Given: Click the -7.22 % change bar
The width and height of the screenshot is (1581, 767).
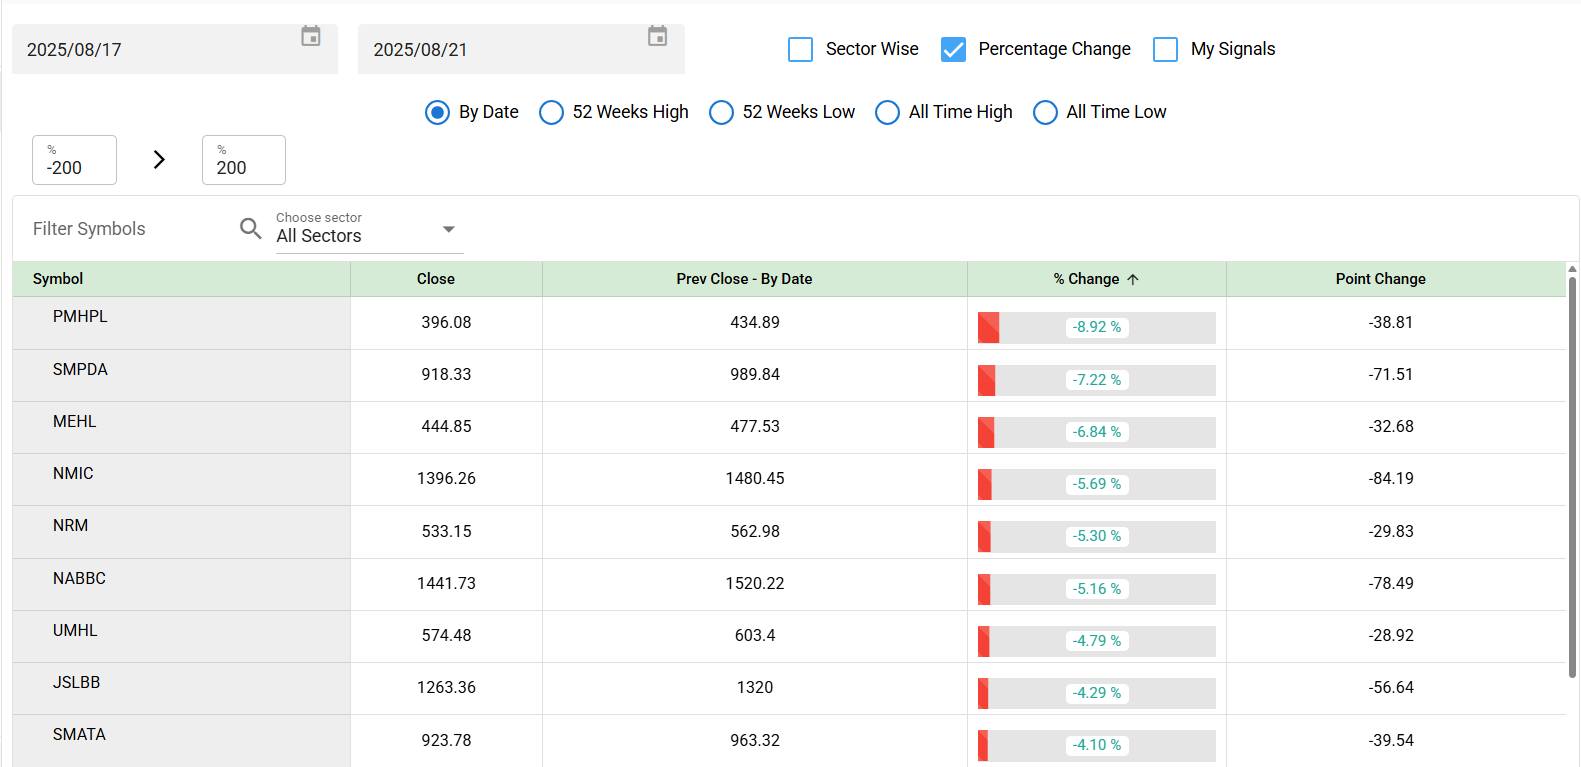Looking at the screenshot, I should (x=1097, y=380).
